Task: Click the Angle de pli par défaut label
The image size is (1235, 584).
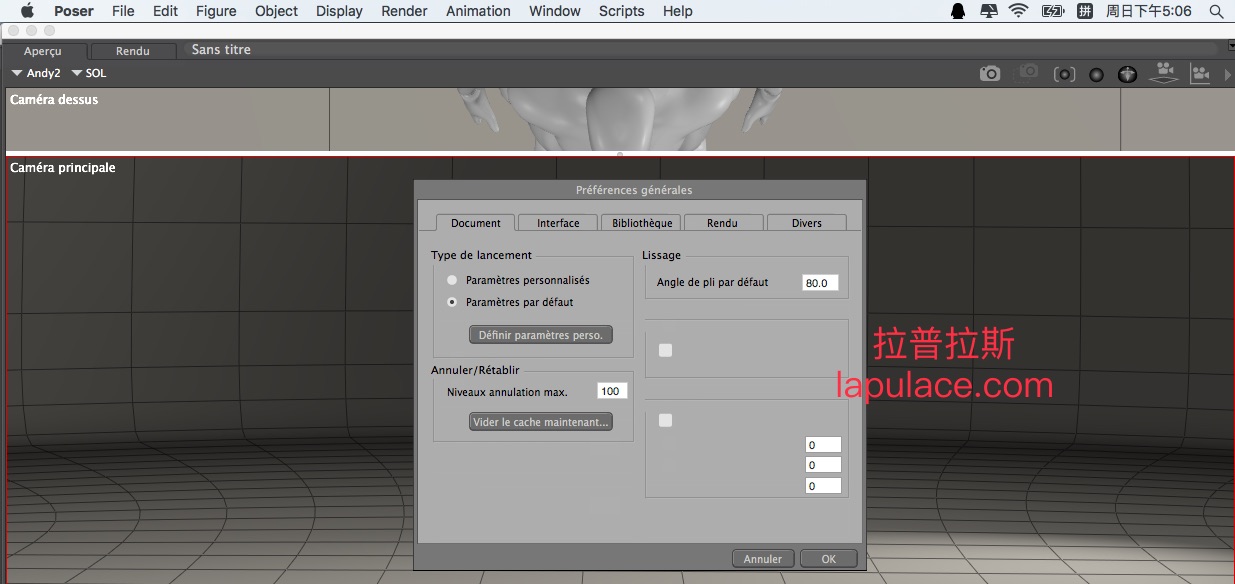Action: [713, 283]
